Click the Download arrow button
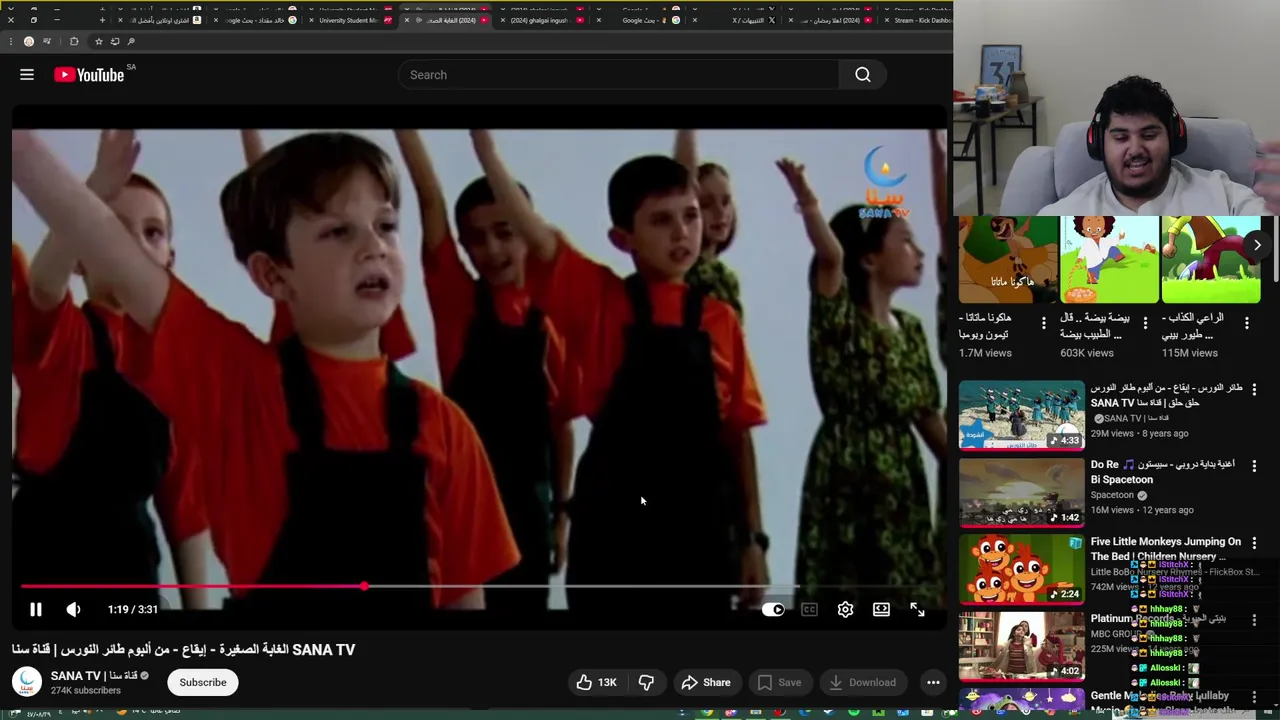 point(862,682)
